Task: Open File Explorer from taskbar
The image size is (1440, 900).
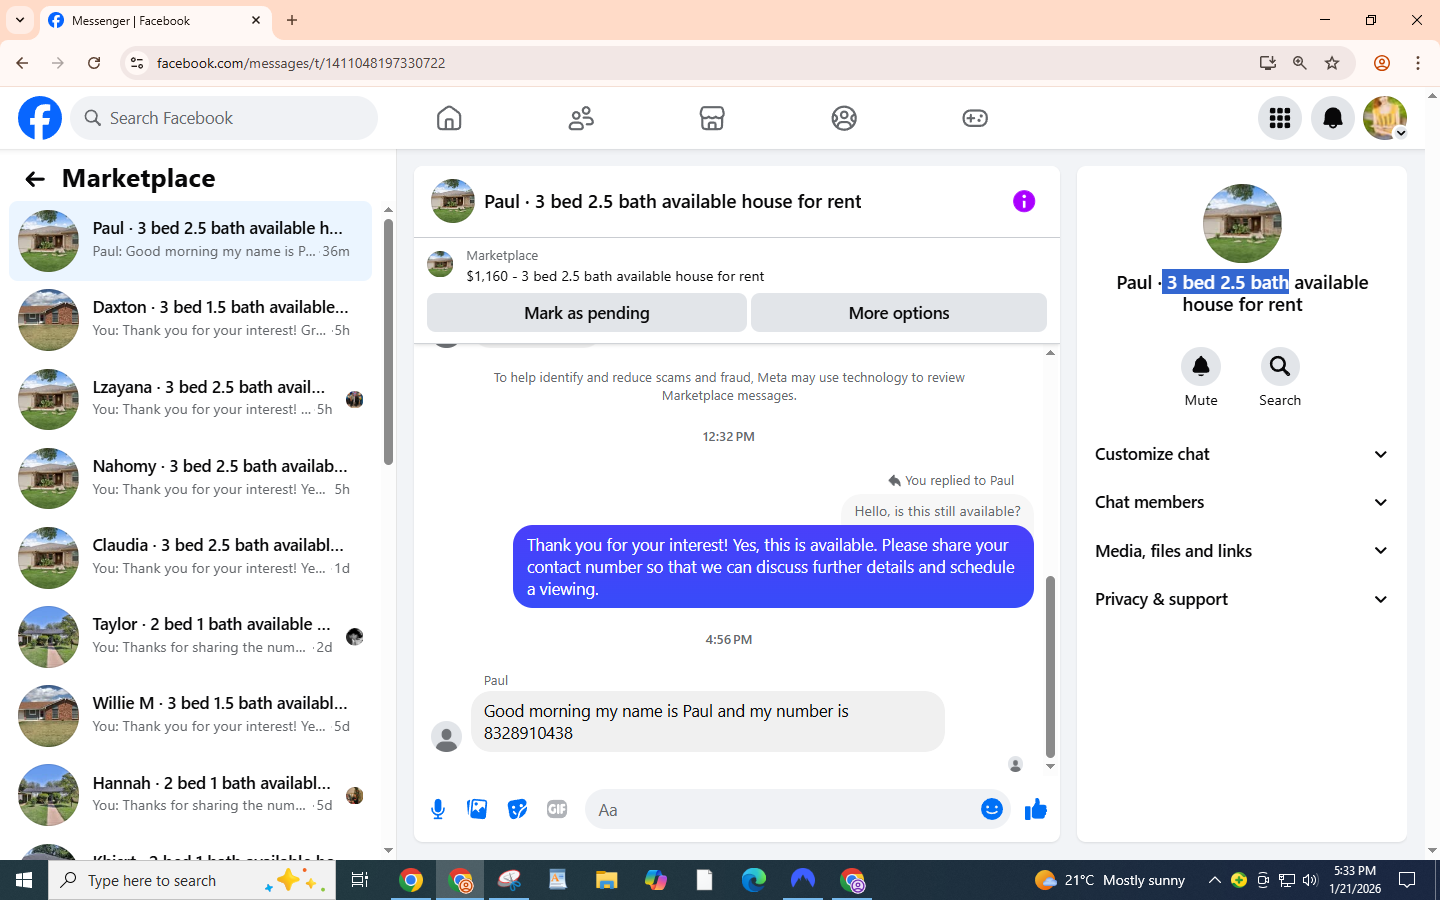Action: (607, 880)
